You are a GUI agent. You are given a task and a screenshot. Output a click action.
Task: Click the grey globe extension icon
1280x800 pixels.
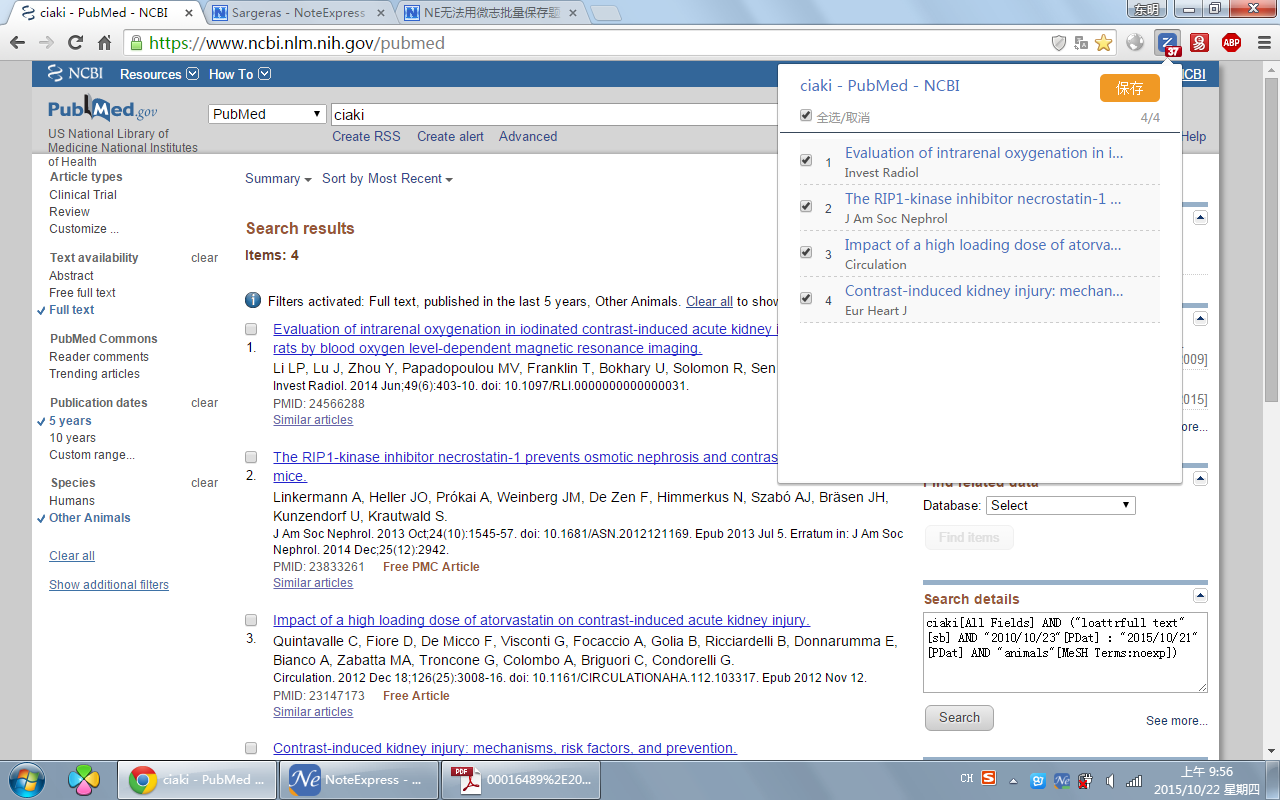(1135, 43)
